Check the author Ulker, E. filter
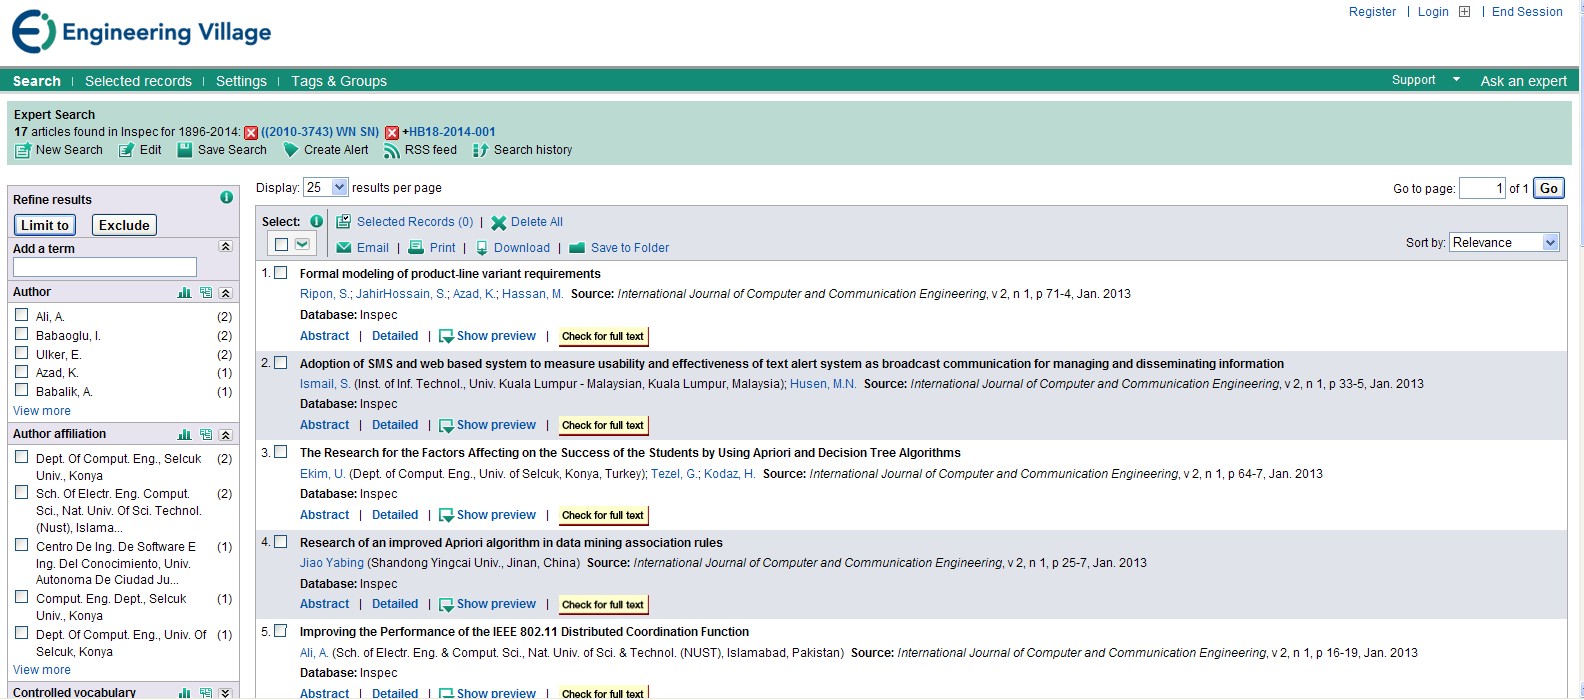The image size is (1584, 700). point(22,353)
